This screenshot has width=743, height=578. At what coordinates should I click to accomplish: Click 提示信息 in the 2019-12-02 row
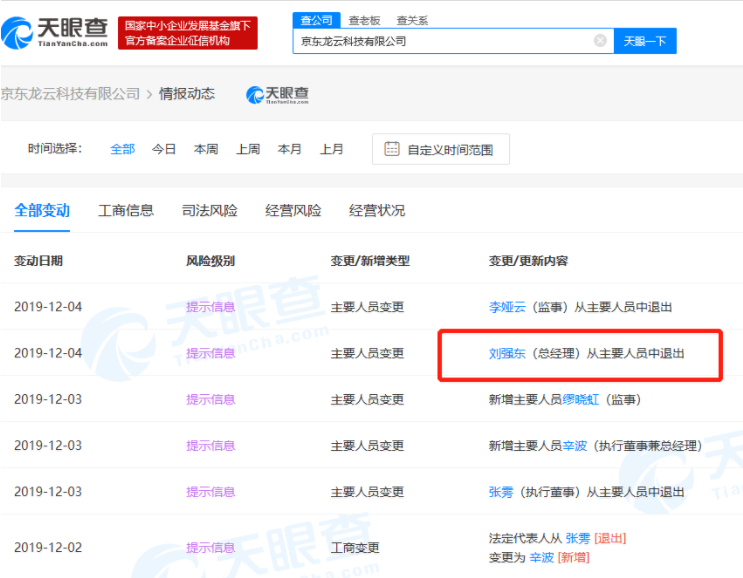tap(210, 548)
